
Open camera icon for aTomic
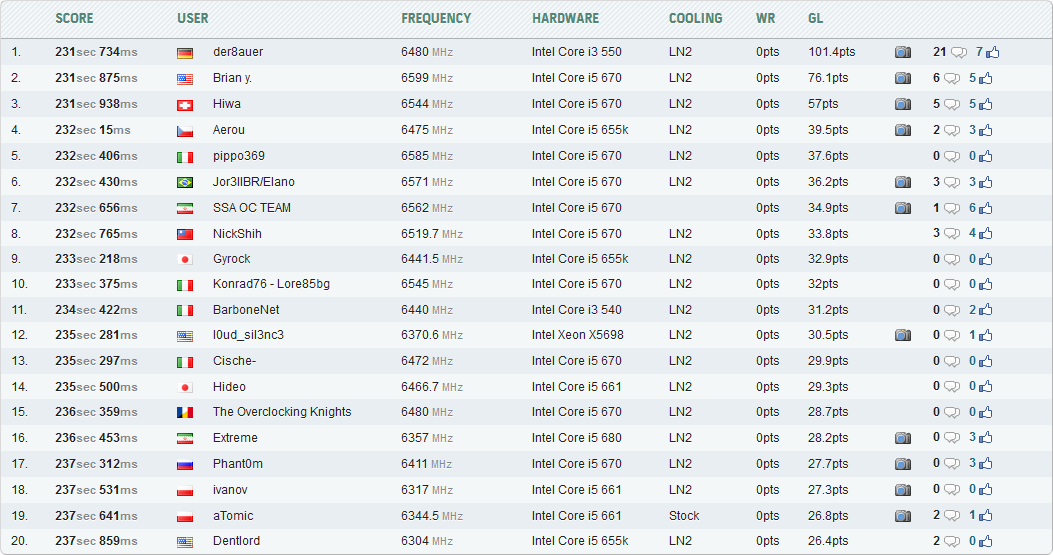point(903,516)
